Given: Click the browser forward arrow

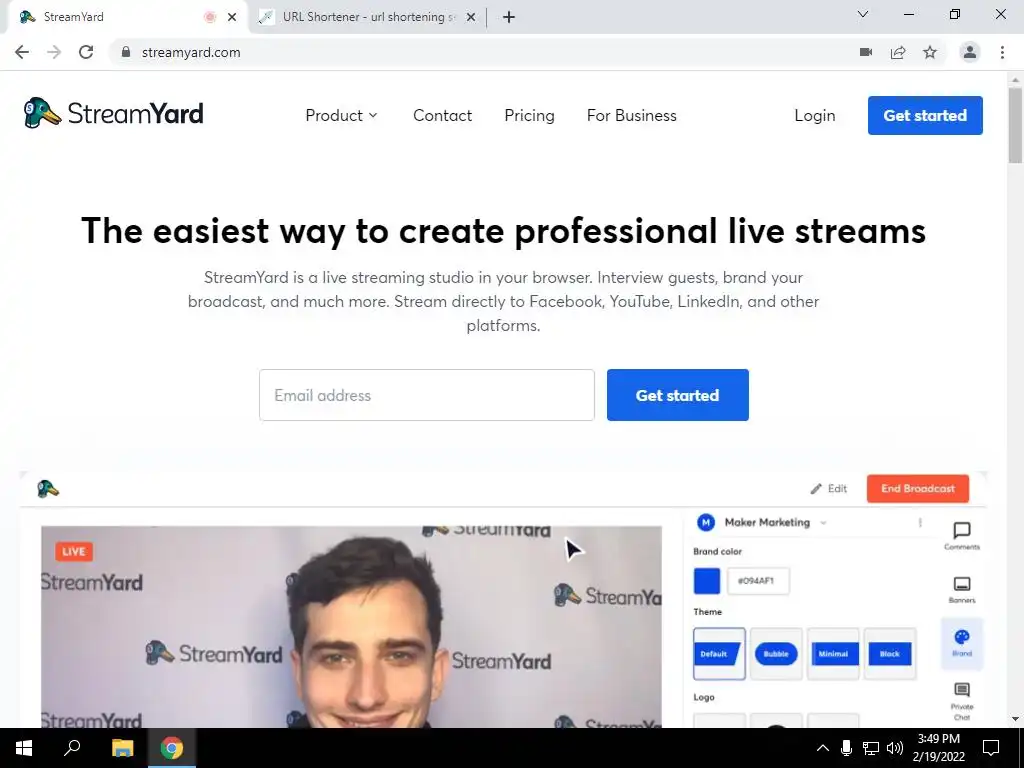Looking at the screenshot, I should click(54, 52).
